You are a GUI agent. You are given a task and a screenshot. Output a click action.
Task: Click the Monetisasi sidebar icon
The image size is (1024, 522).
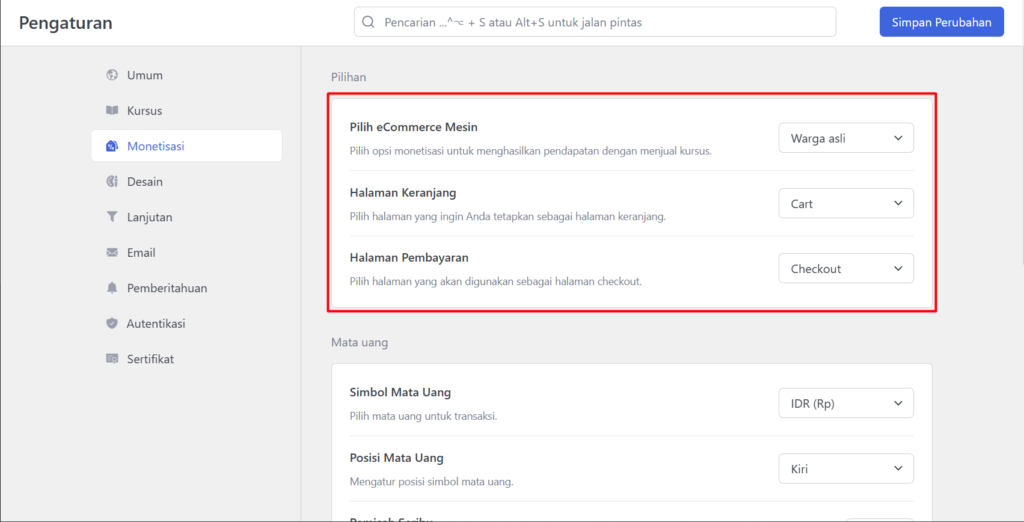[112, 146]
